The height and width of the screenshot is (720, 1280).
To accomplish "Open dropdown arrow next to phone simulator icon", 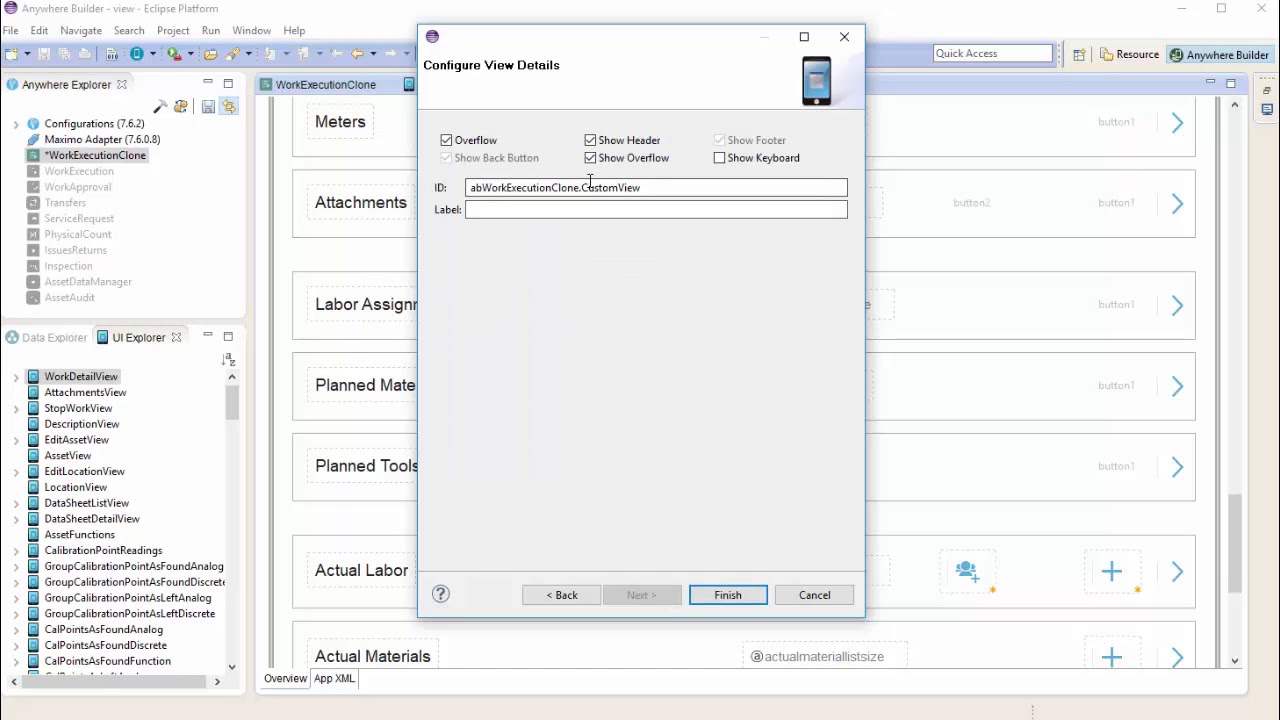I will [x=153, y=54].
